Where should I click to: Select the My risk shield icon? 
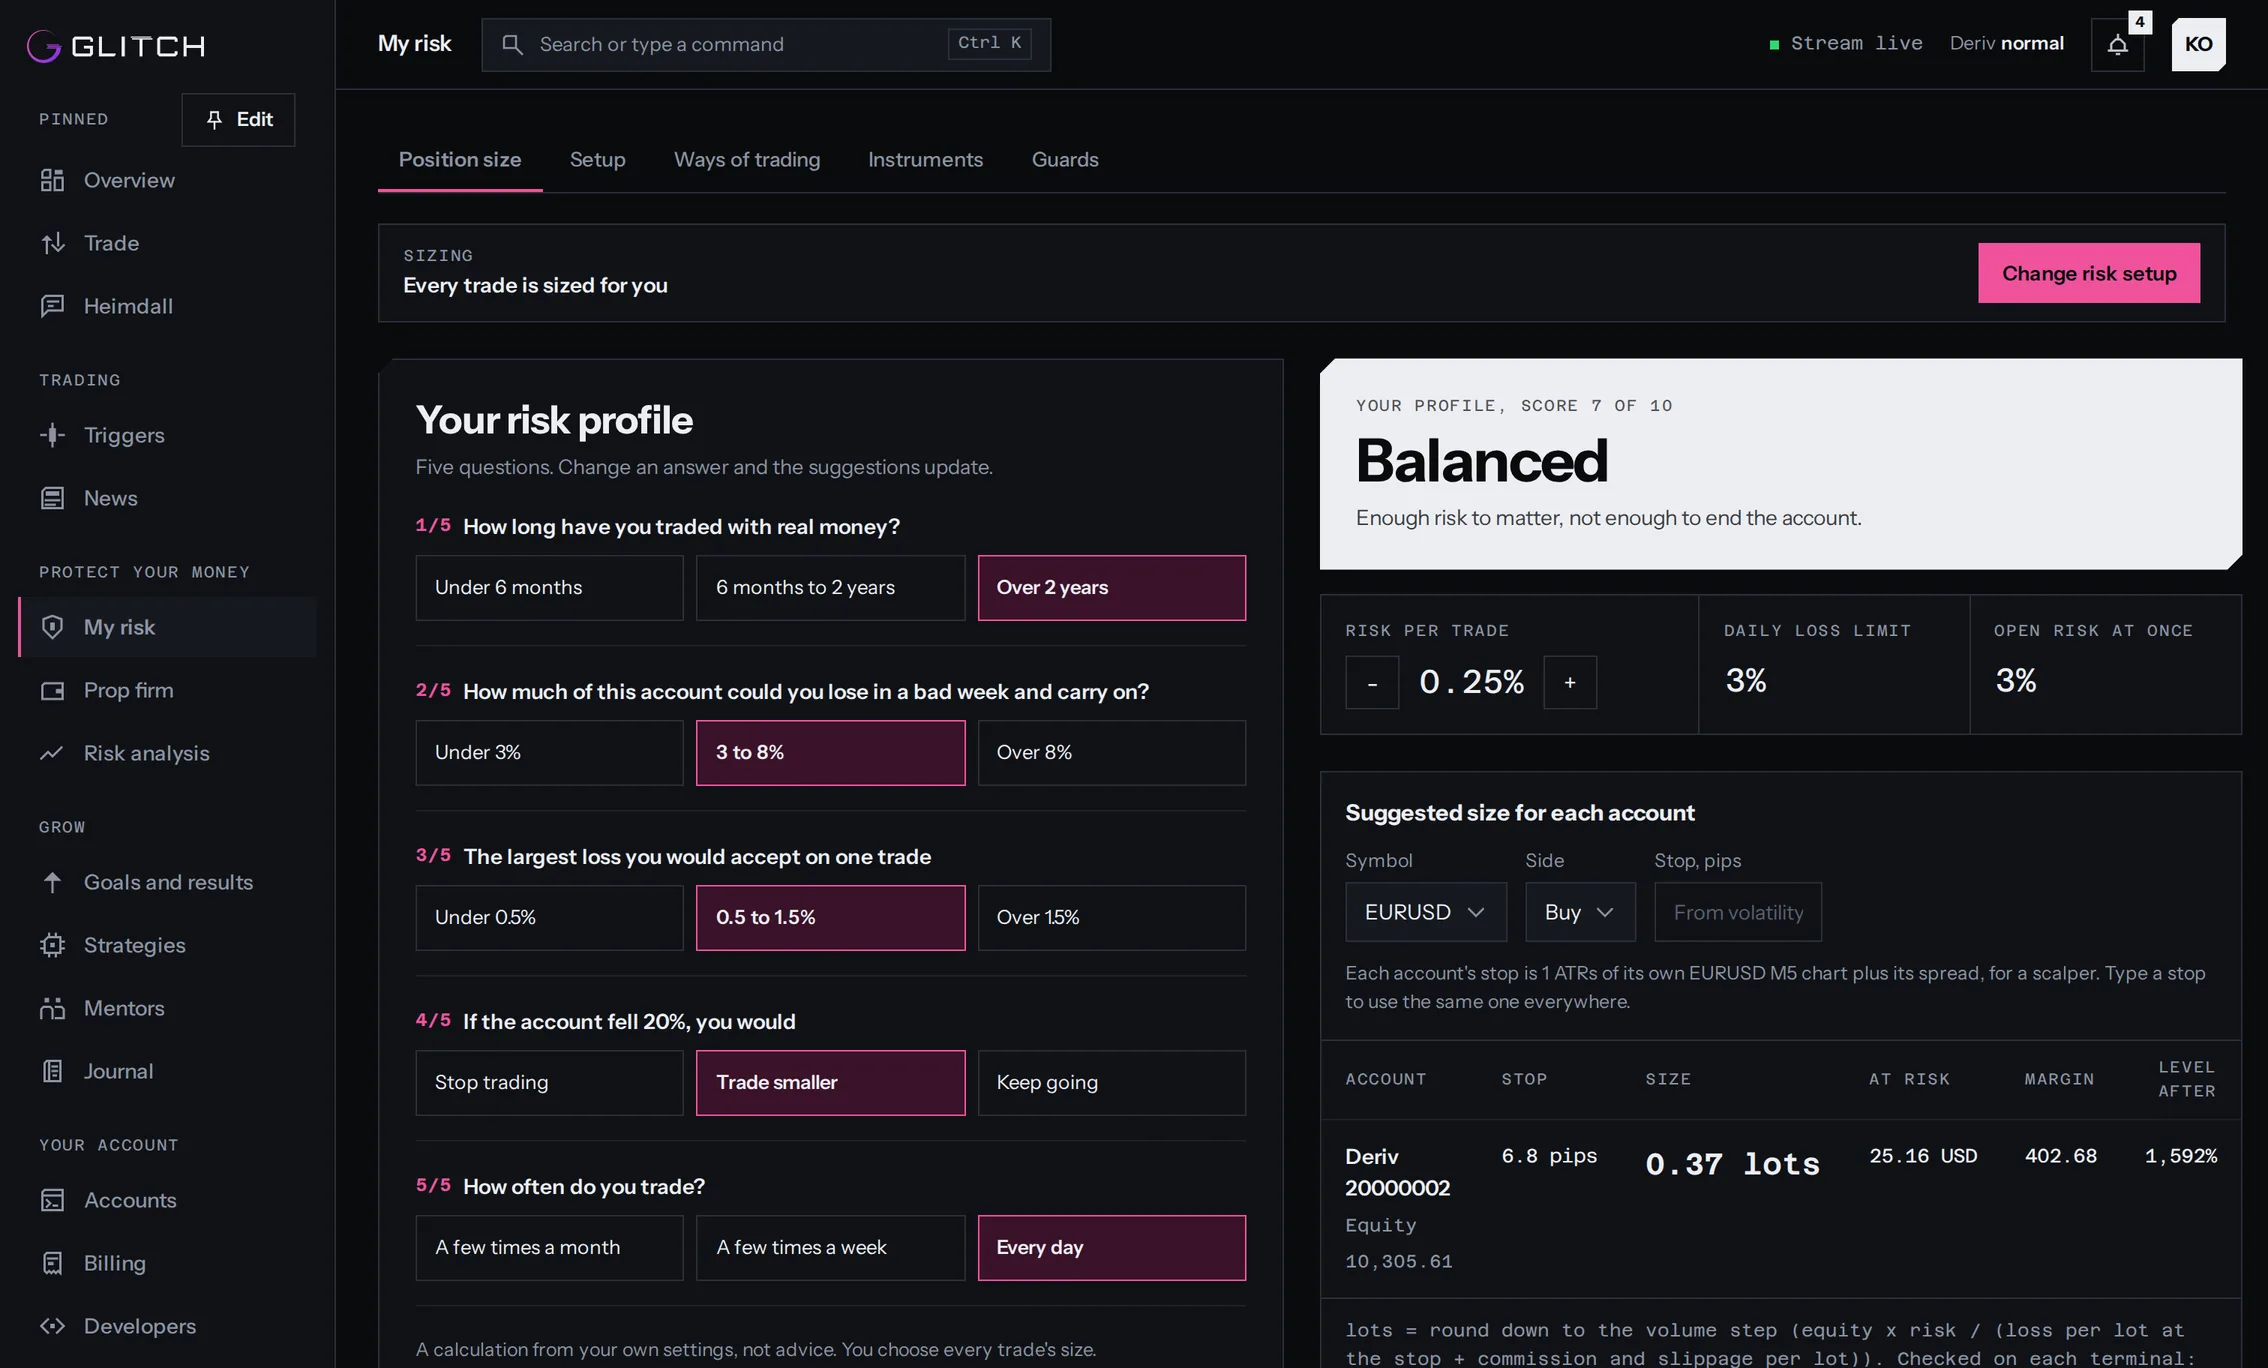click(x=52, y=627)
